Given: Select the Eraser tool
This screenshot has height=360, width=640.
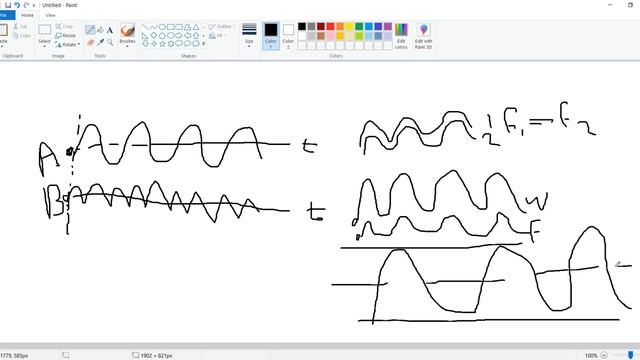Looking at the screenshot, I should pyautogui.click(x=90, y=42).
